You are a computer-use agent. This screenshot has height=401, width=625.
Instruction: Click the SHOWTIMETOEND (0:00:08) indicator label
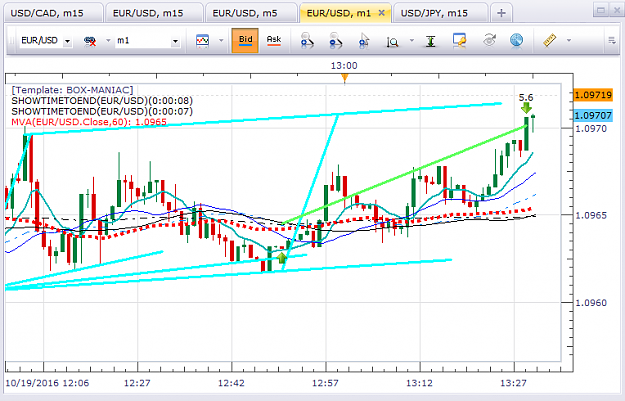click(102, 101)
